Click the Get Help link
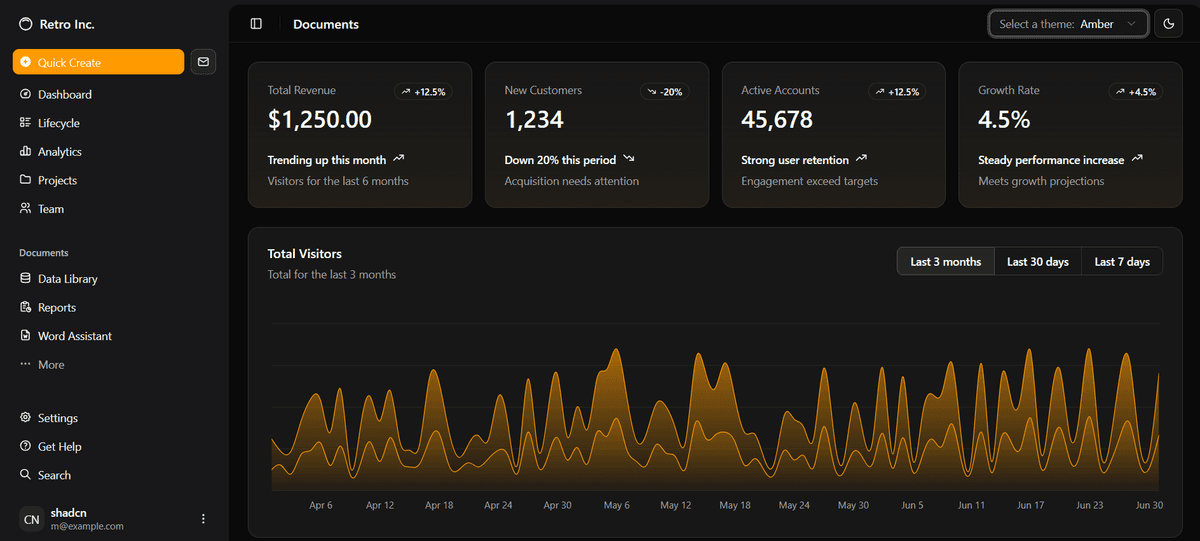The width and height of the screenshot is (1200, 541). 60,447
